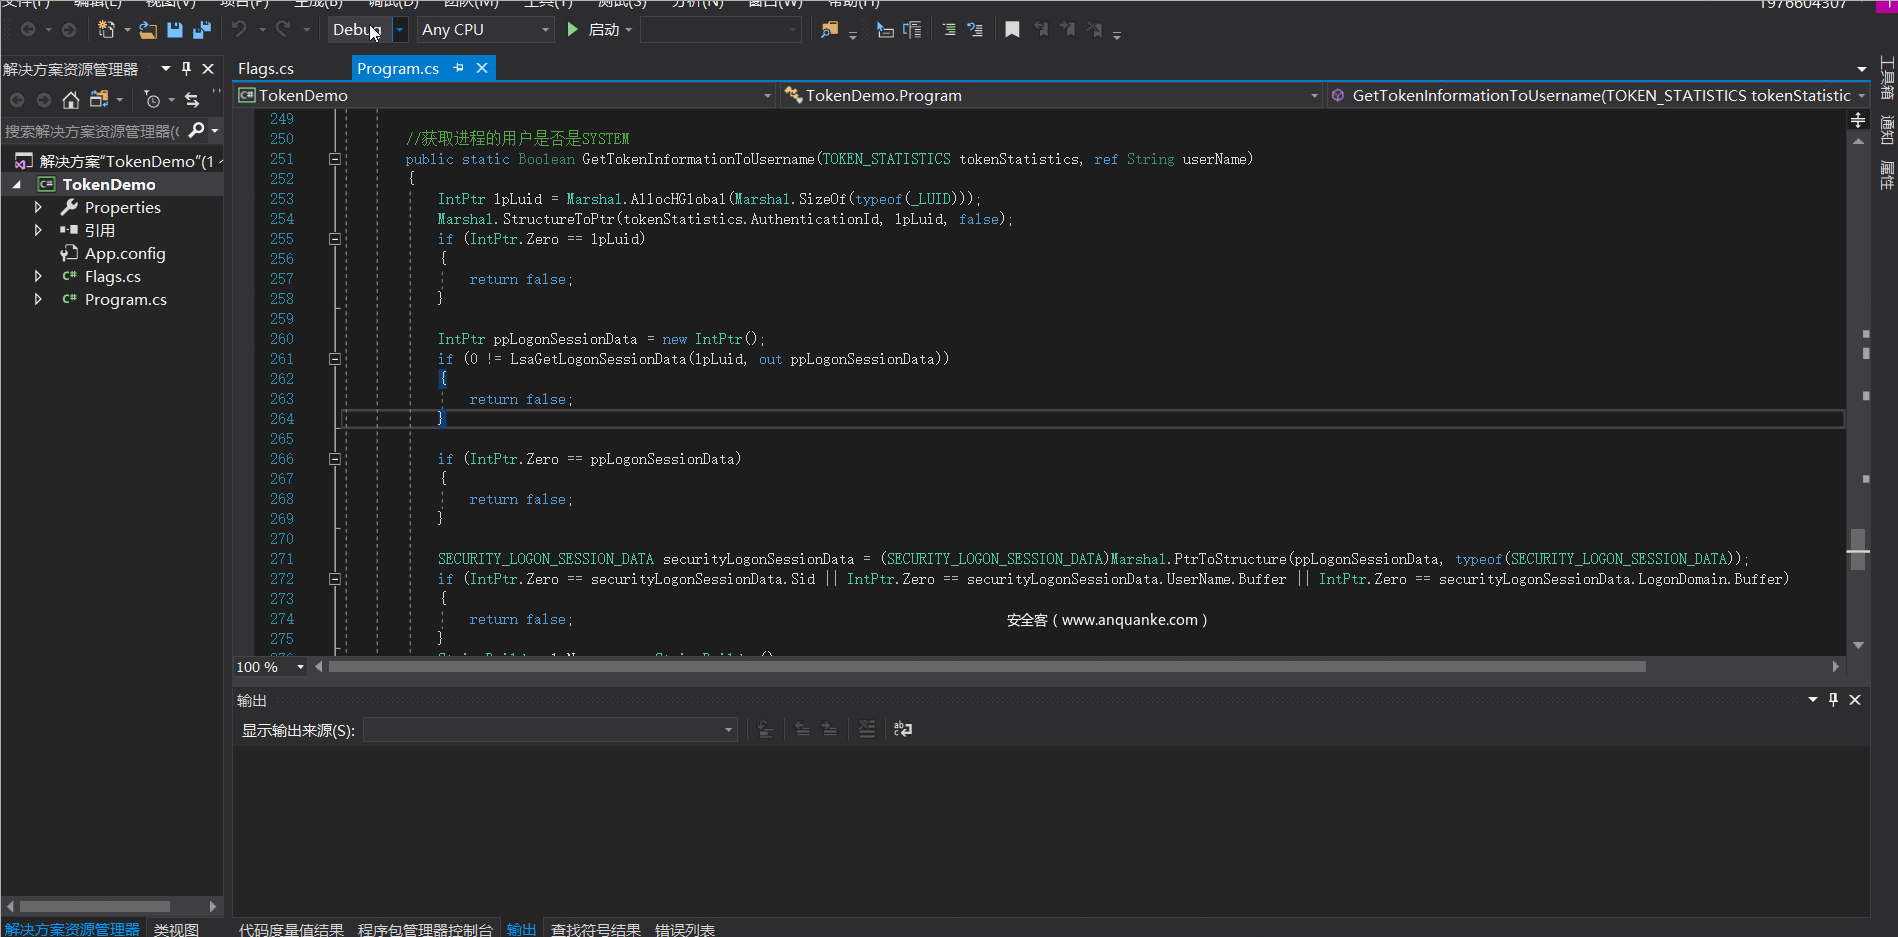Click the word wrap icon in Output panel
Image resolution: width=1898 pixels, height=937 pixels.
902,729
